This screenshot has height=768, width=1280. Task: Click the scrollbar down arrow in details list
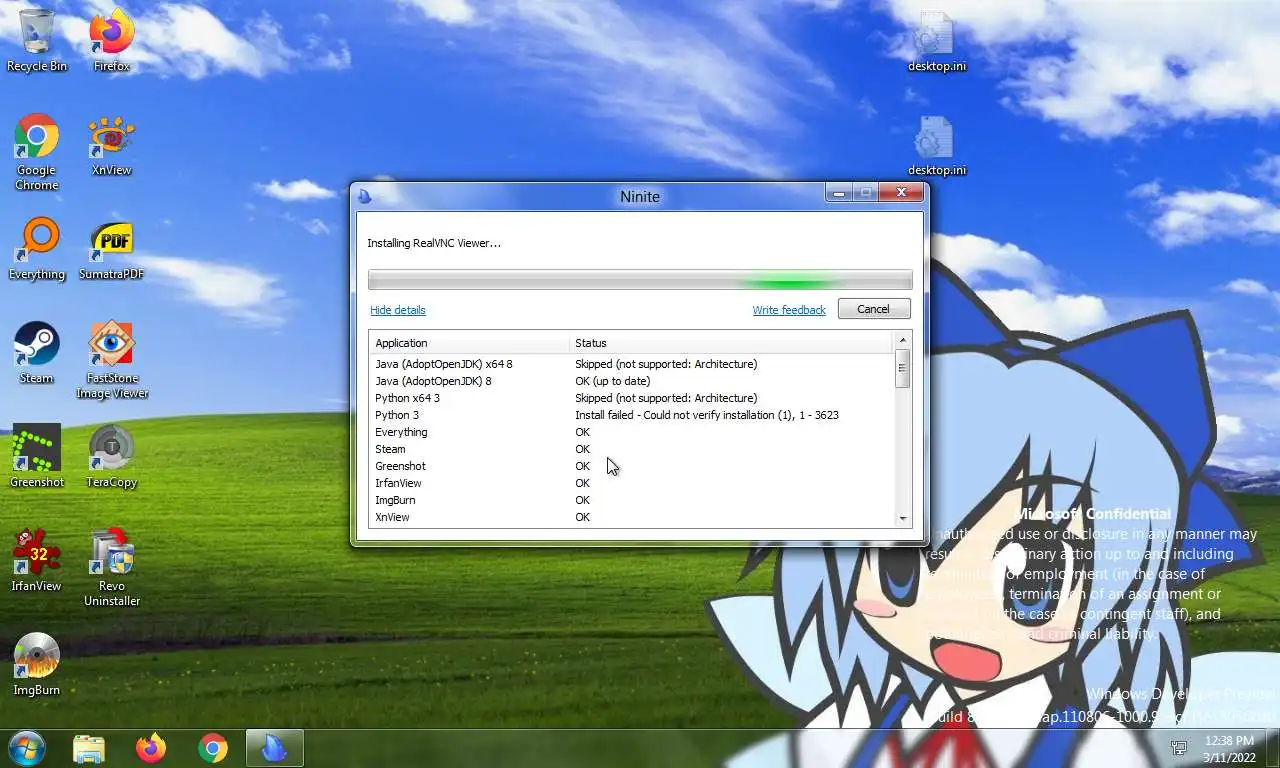[903, 518]
